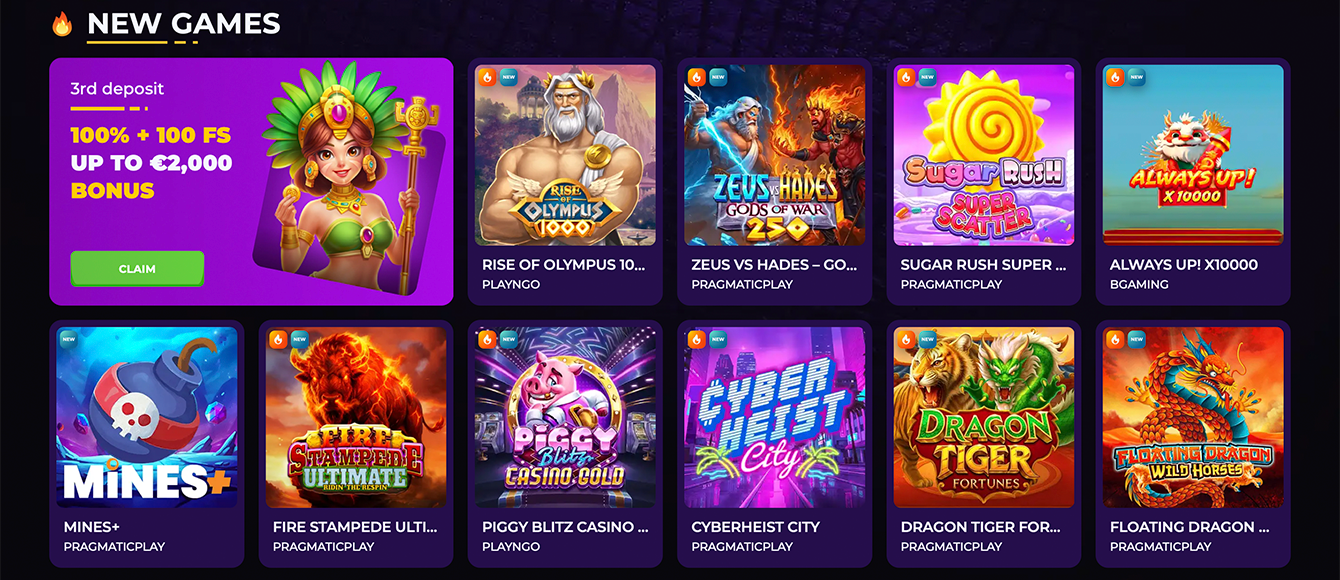Click the NEW badge on the Mines+ tile
This screenshot has width=1340, height=580.
tap(69, 339)
